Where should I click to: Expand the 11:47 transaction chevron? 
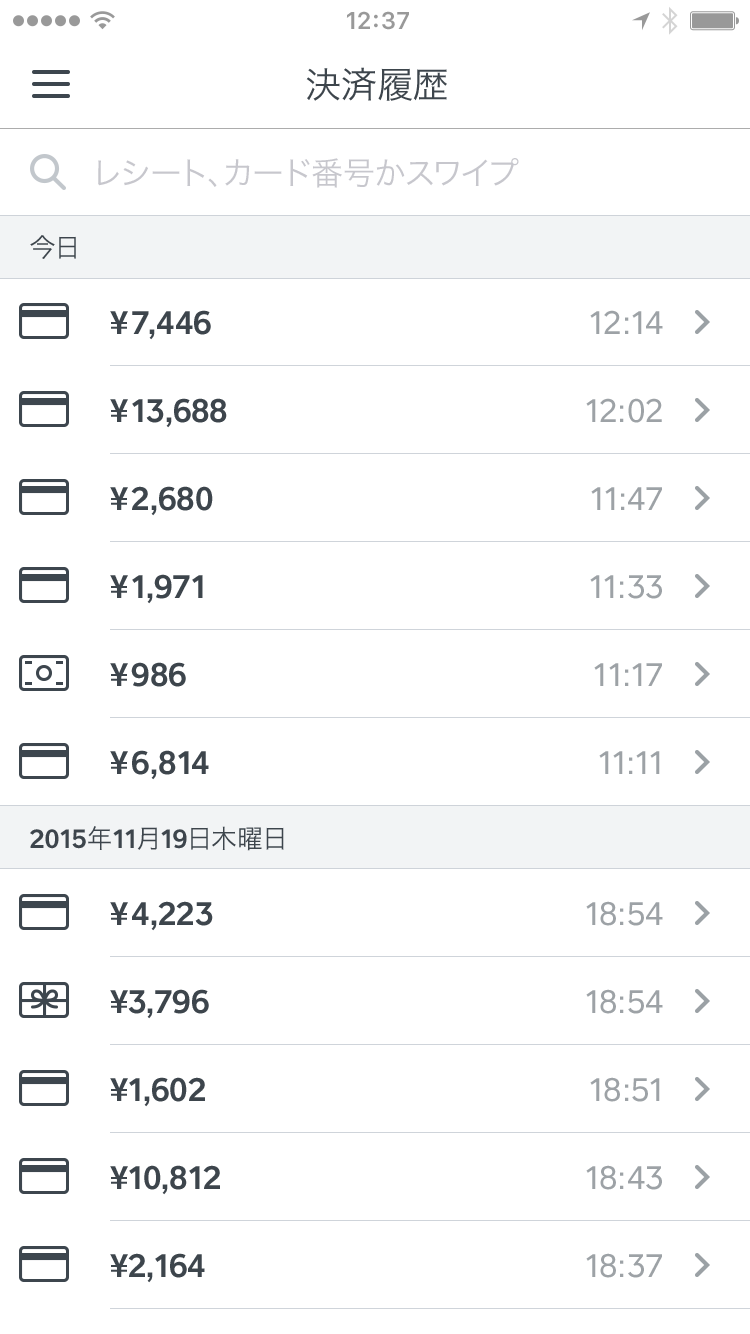tap(702, 498)
